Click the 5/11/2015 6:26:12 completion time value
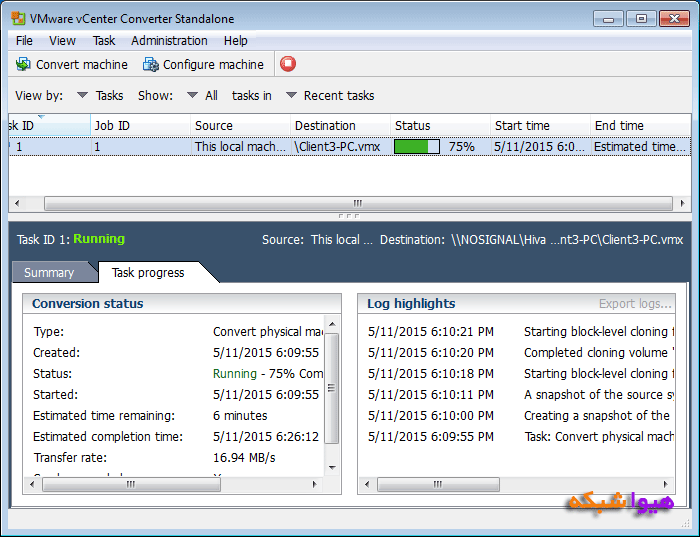Screen dimensions: 700x537 coord(266,437)
